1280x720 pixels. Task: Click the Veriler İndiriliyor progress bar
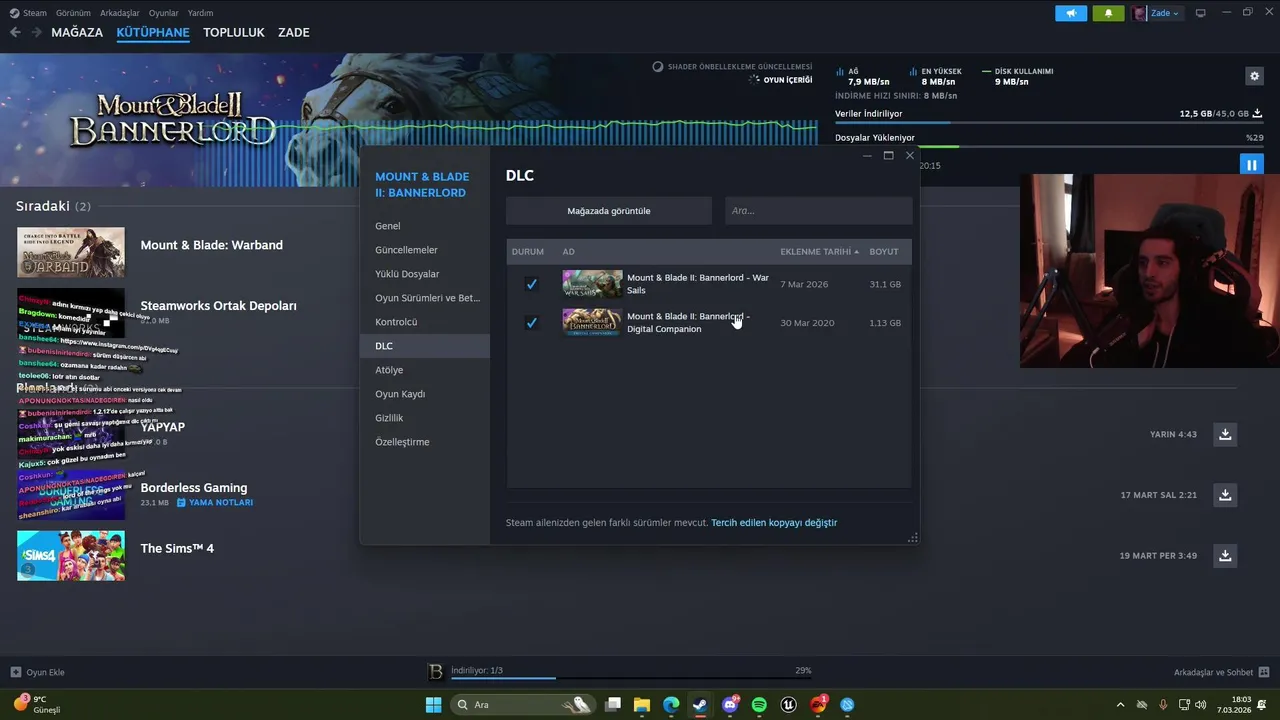tap(1048, 123)
